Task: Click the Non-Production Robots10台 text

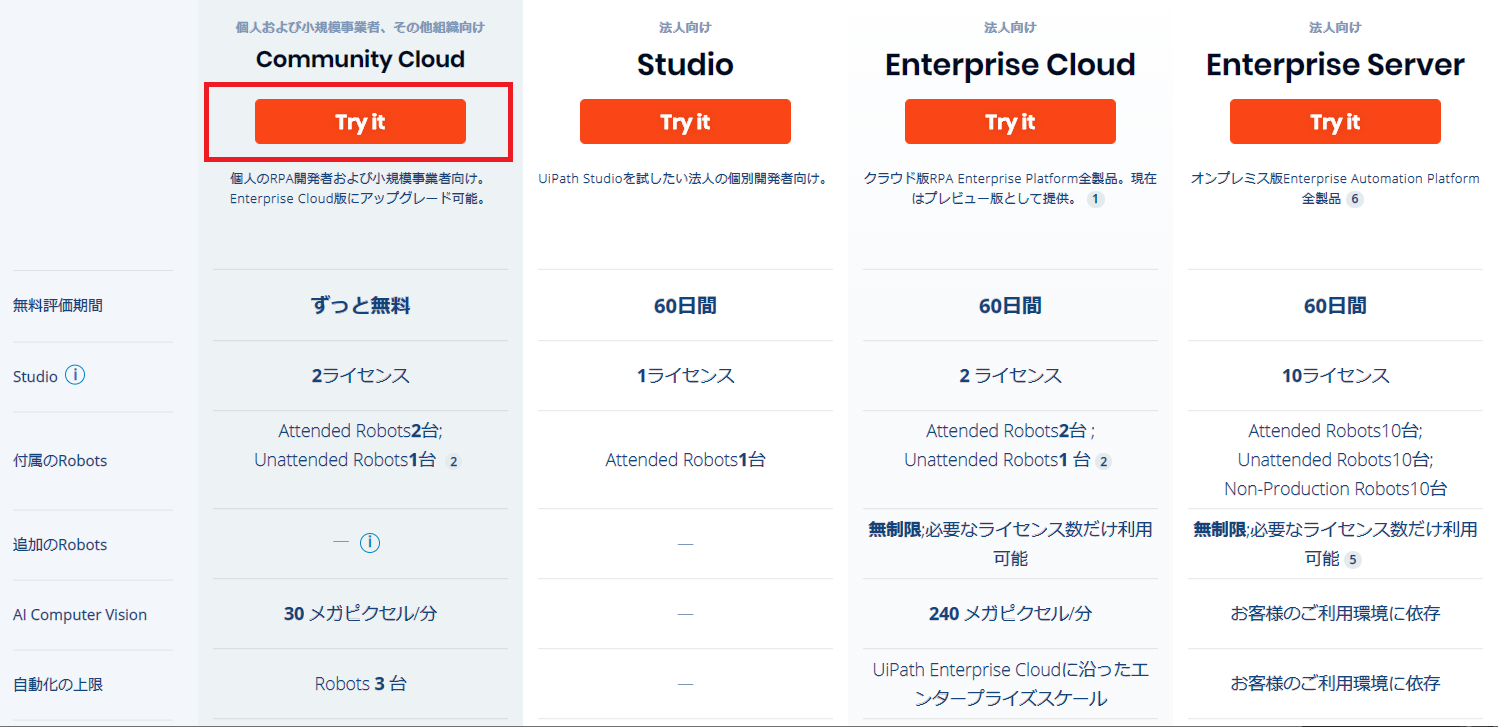Action: (1335, 489)
